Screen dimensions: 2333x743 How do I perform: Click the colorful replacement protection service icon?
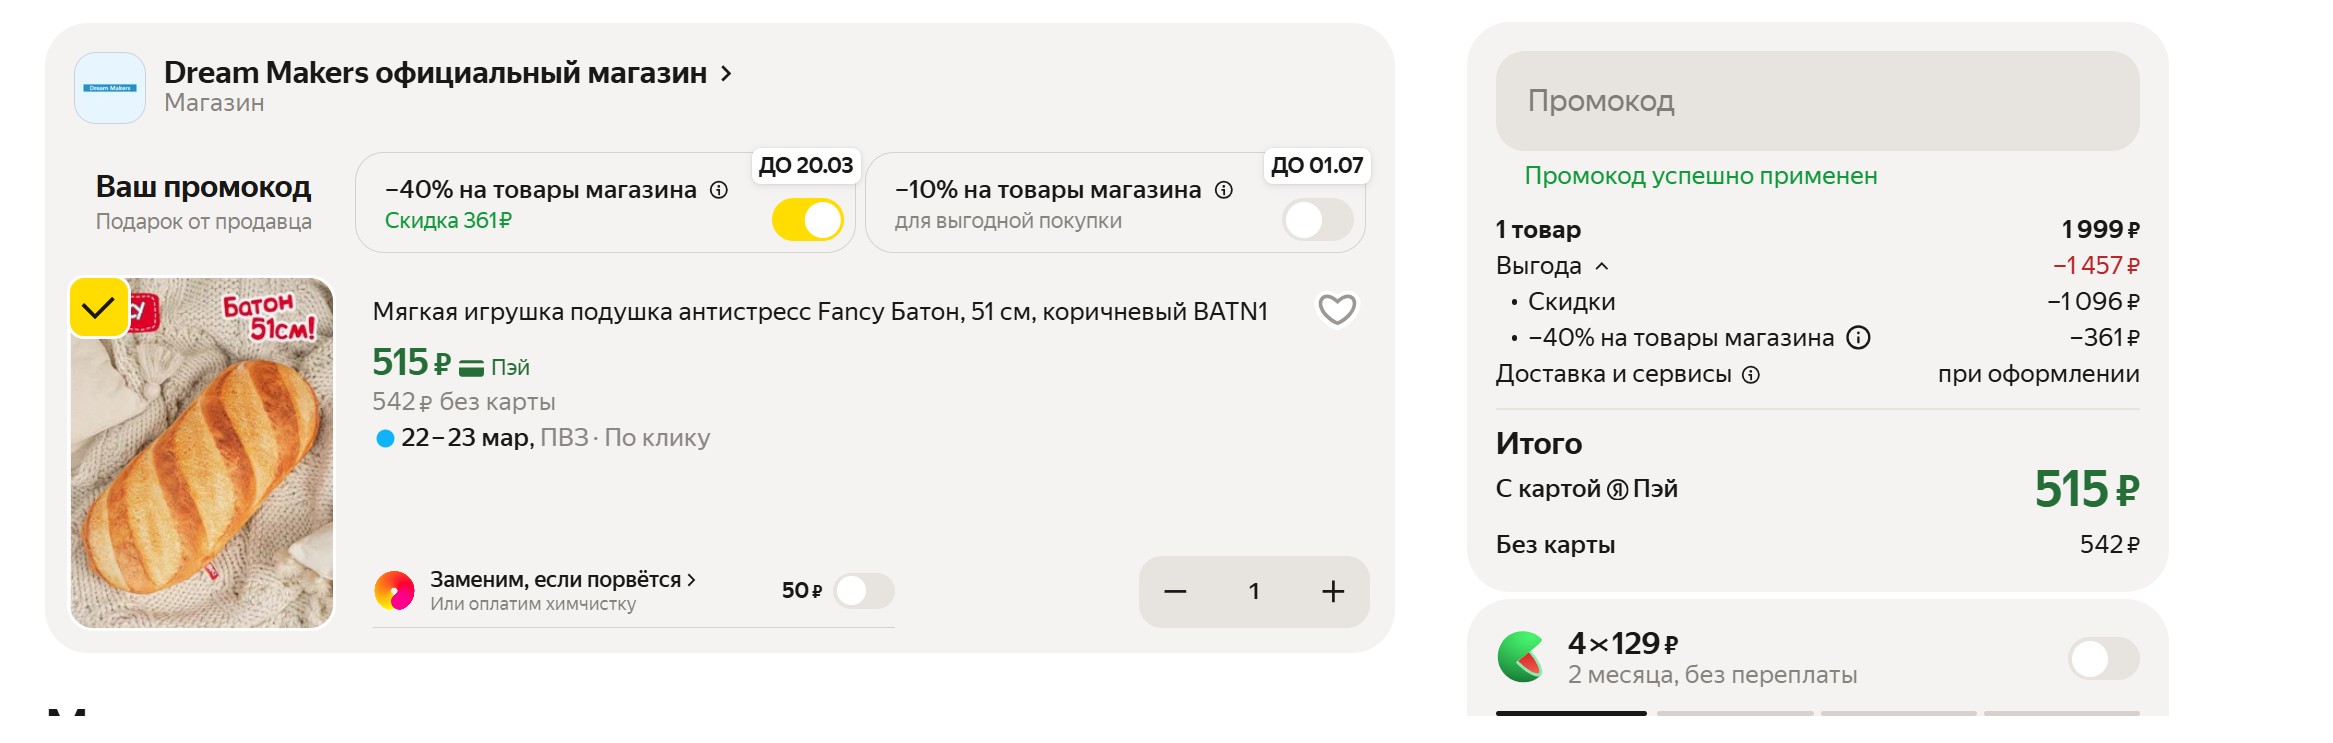tap(394, 591)
